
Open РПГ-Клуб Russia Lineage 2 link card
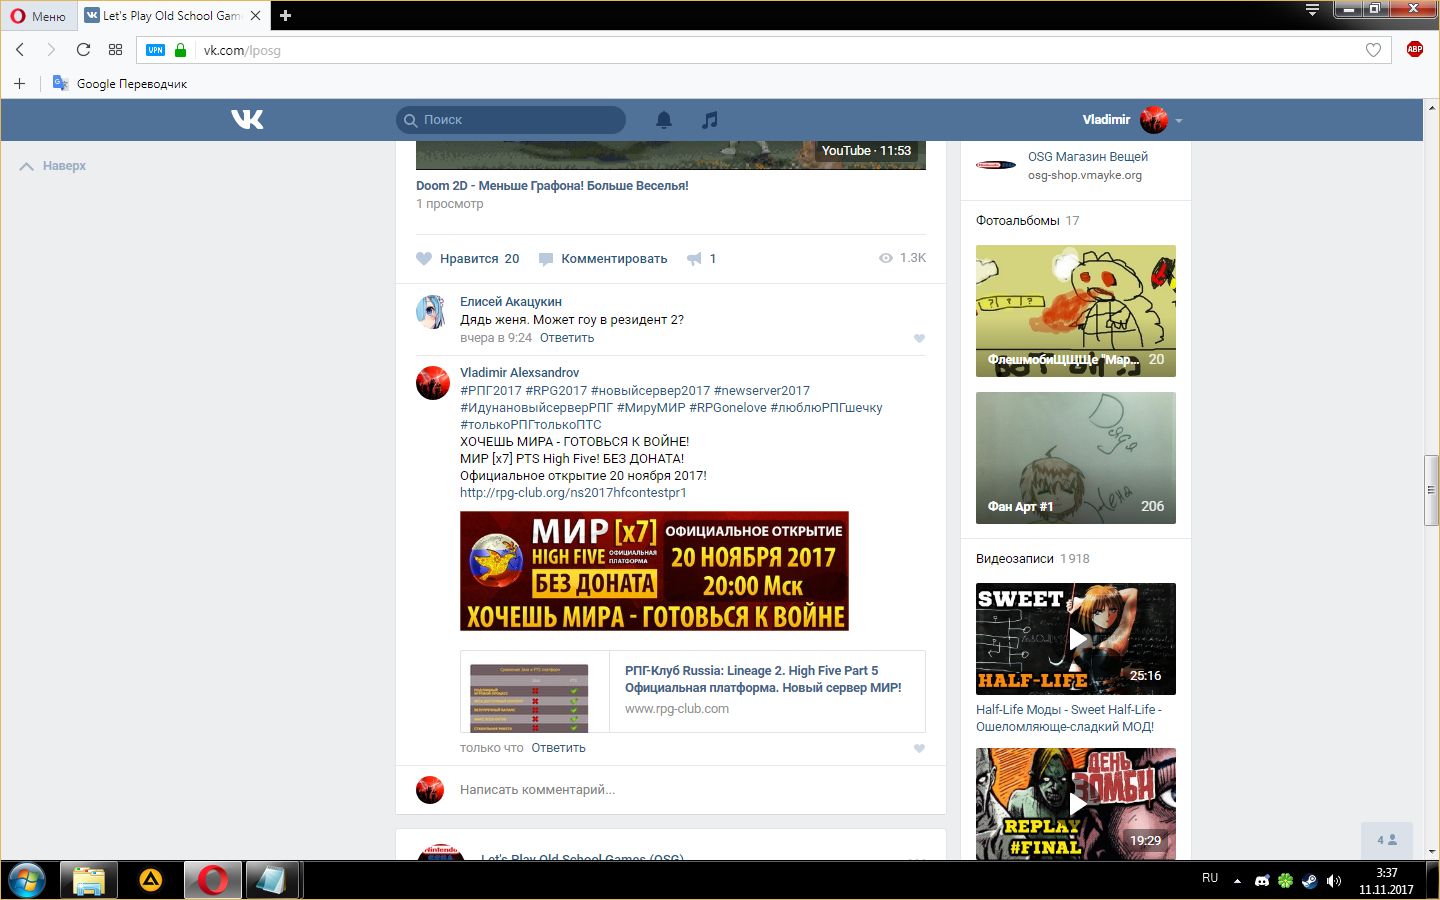coord(693,691)
